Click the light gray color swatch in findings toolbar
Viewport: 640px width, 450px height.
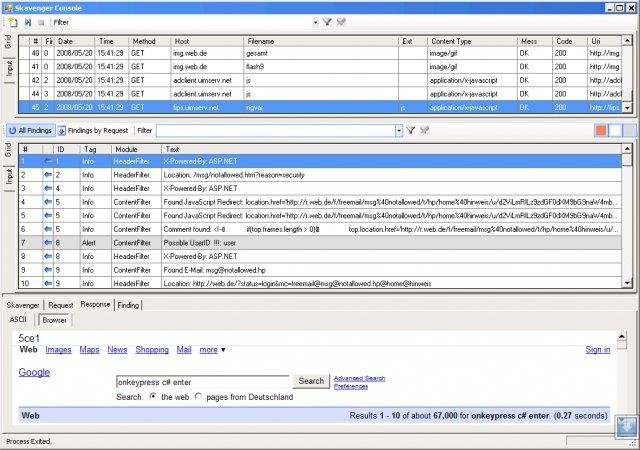(x=630, y=130)
